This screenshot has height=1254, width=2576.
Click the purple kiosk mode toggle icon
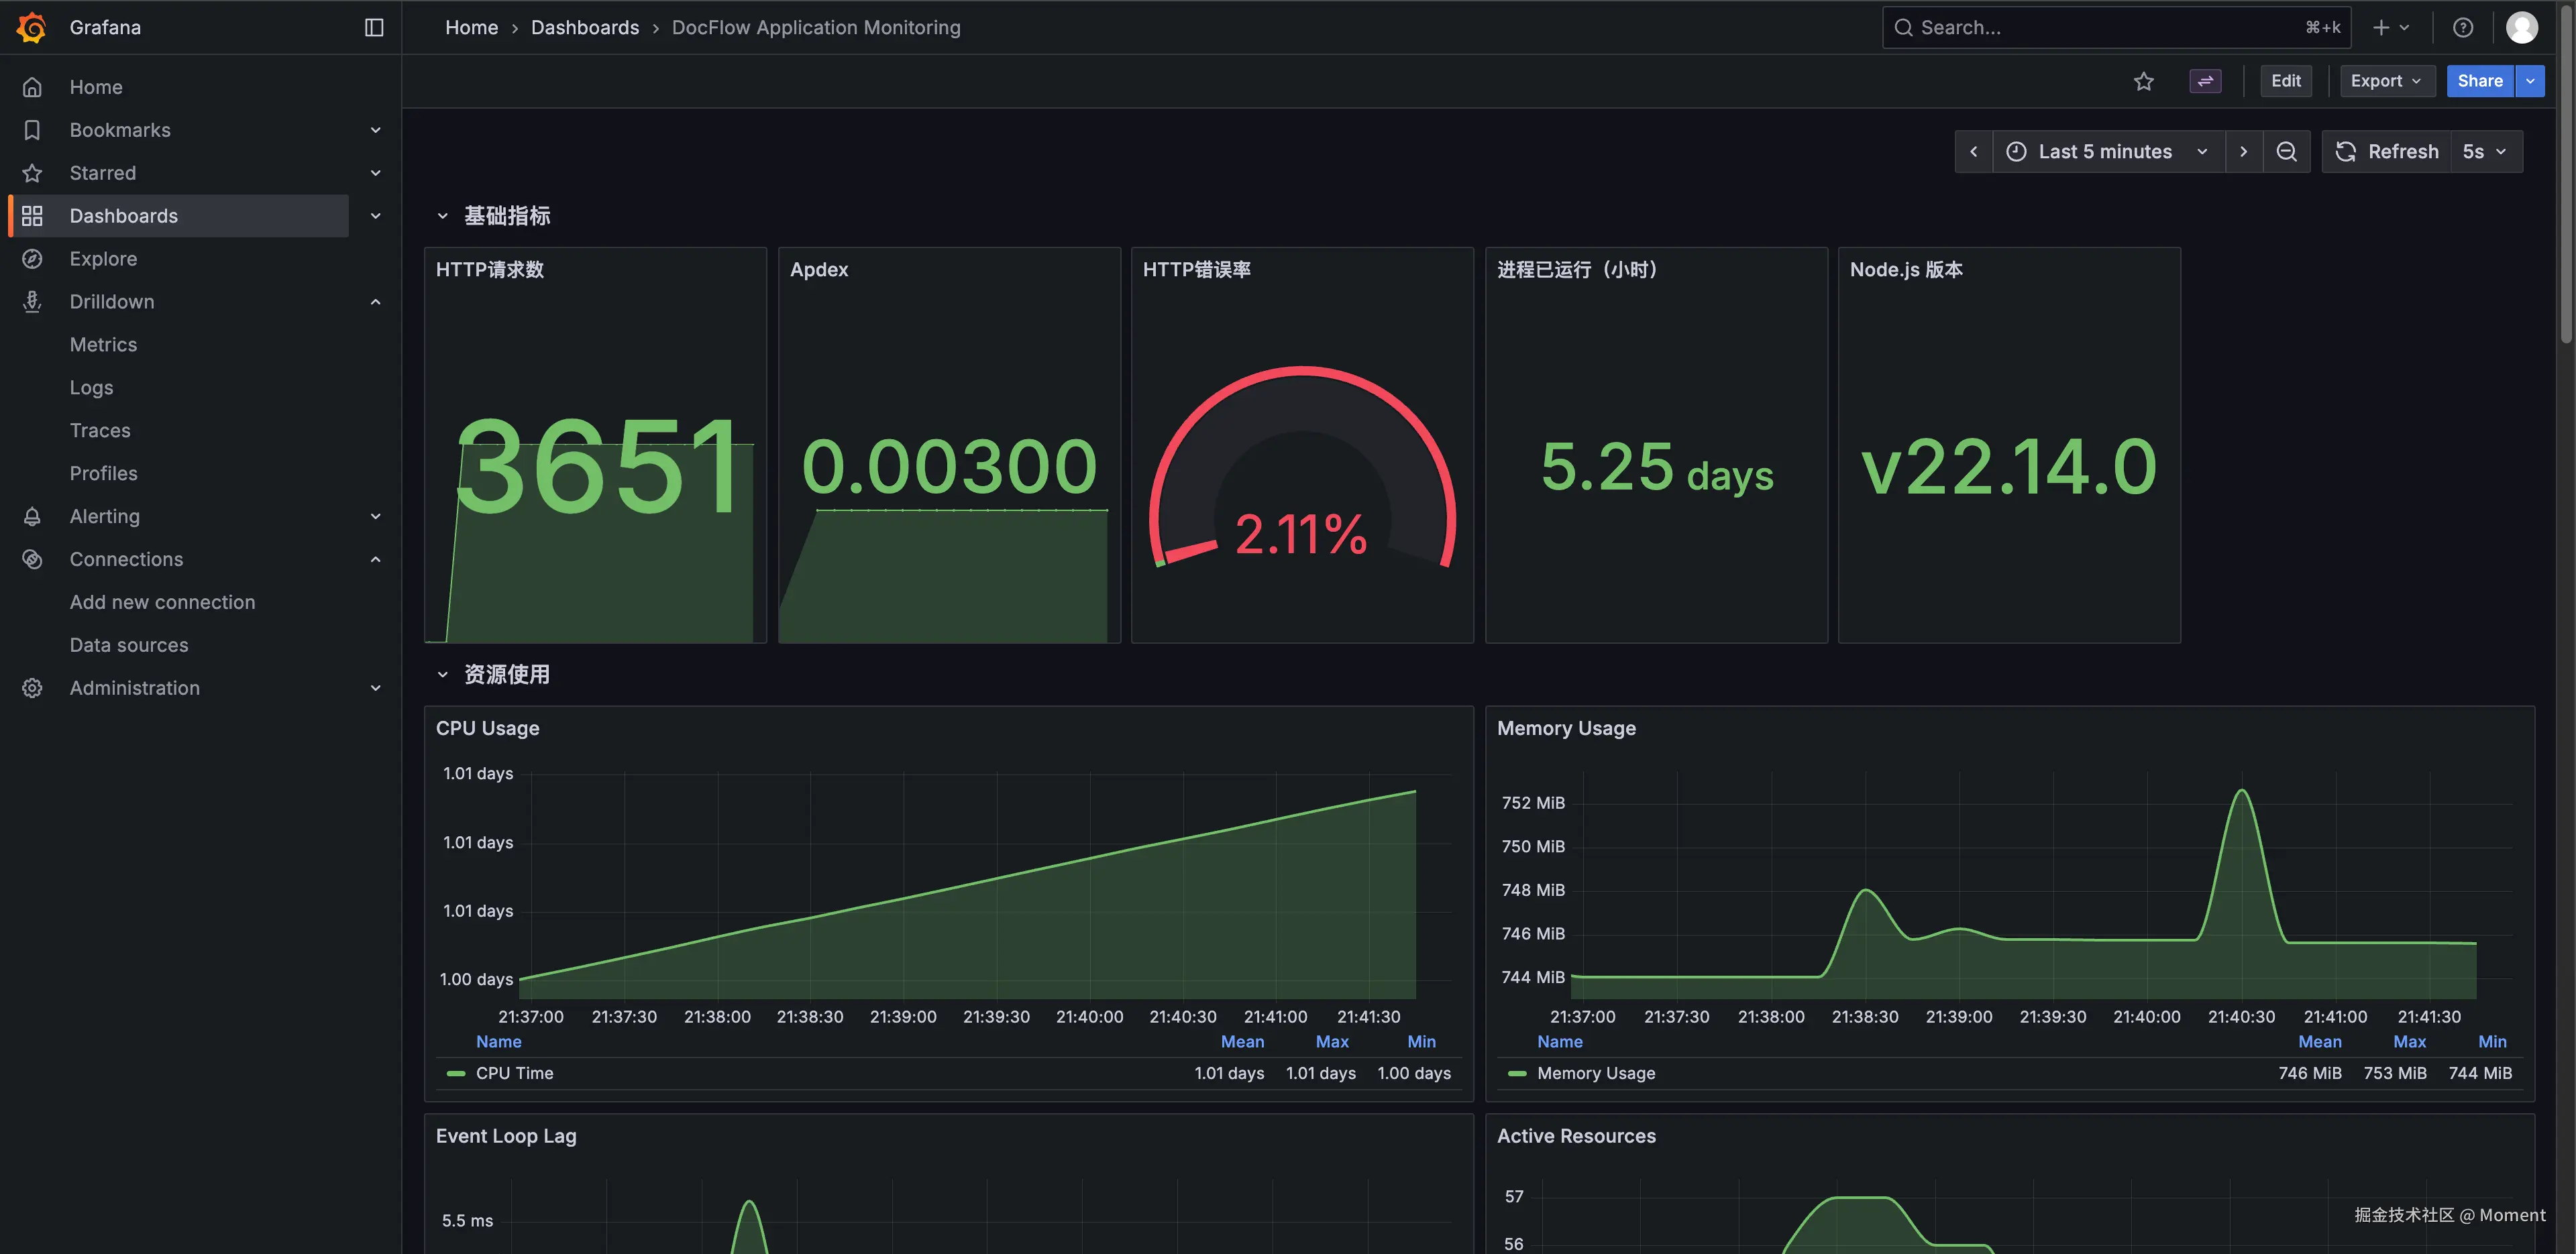(2205, 81)
